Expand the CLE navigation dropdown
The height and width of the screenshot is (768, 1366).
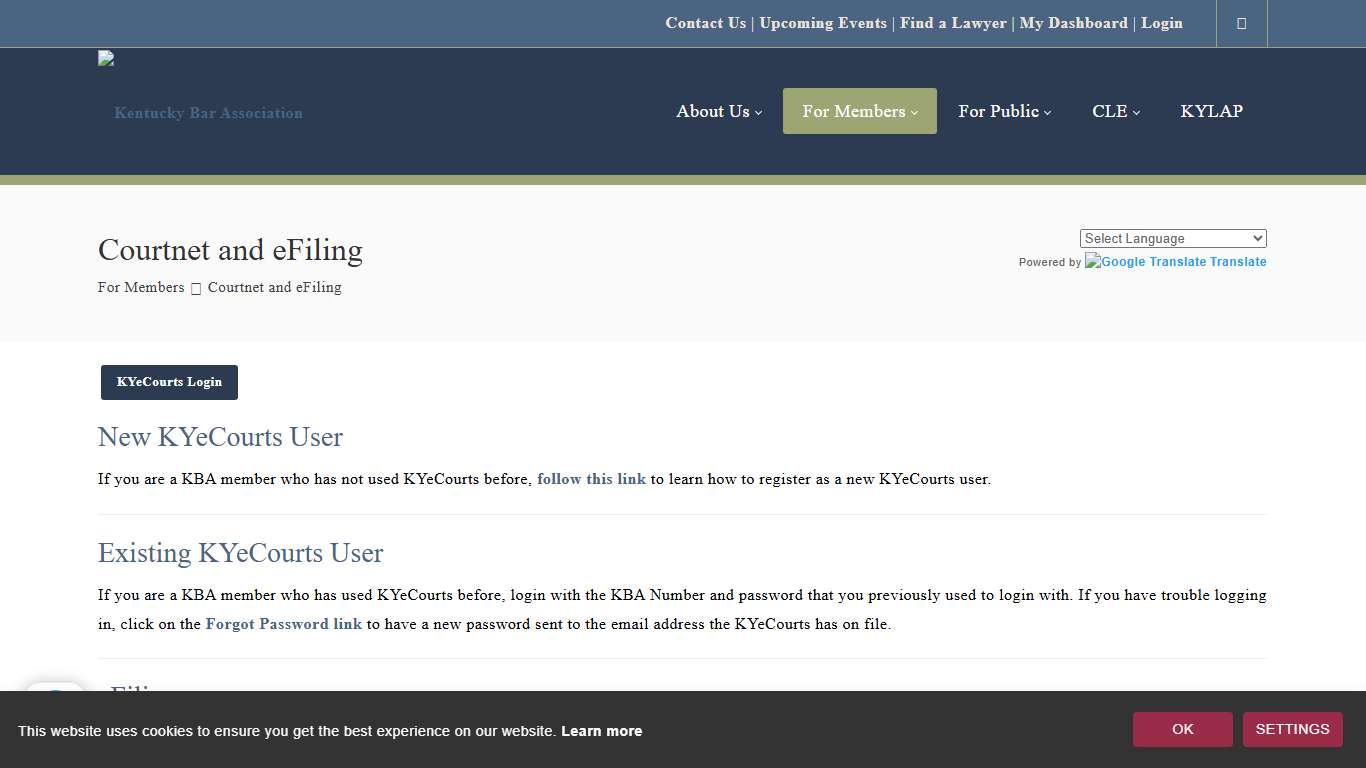pos(1110,111)
